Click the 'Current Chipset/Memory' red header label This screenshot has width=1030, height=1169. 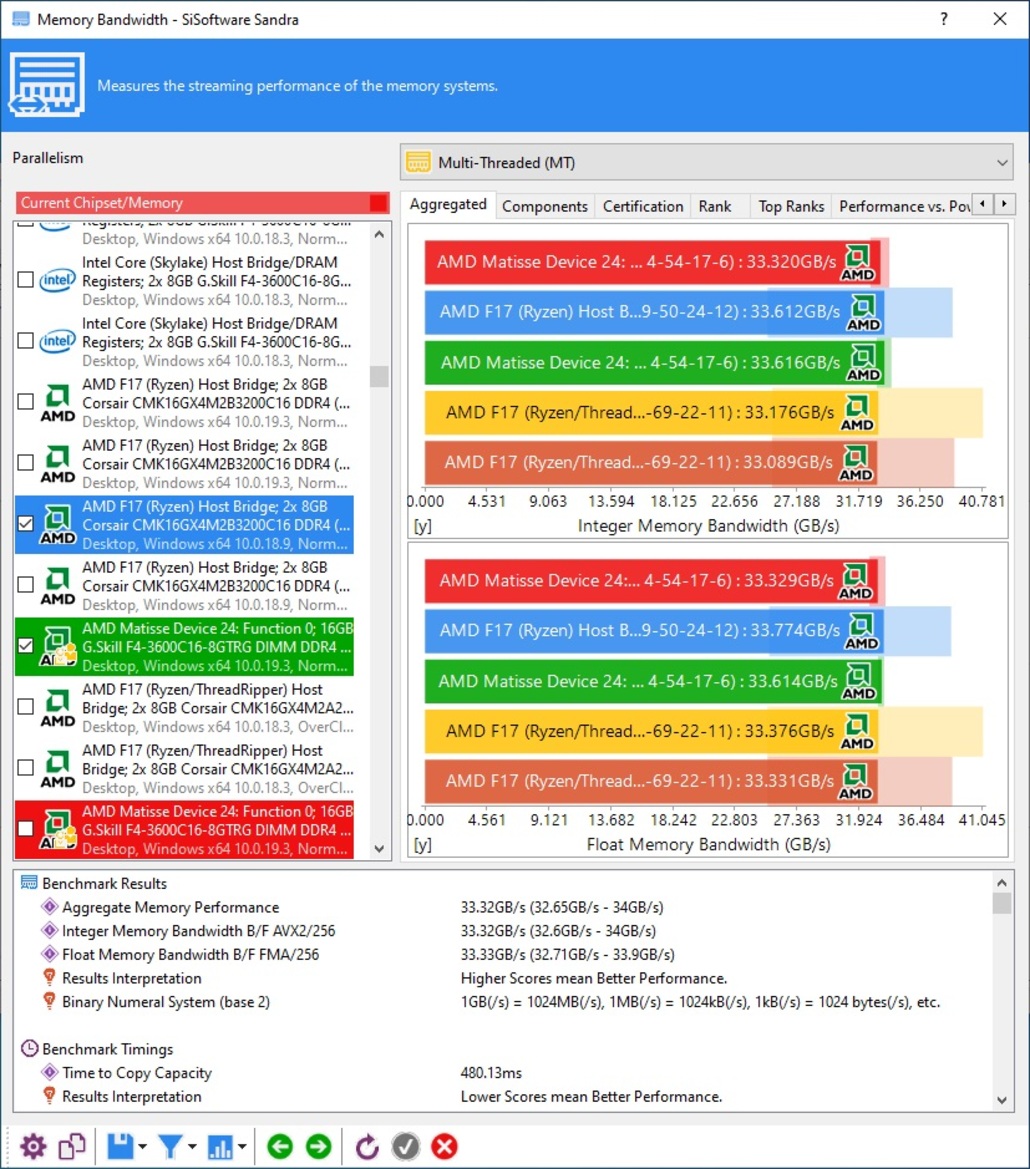(102, 203)
